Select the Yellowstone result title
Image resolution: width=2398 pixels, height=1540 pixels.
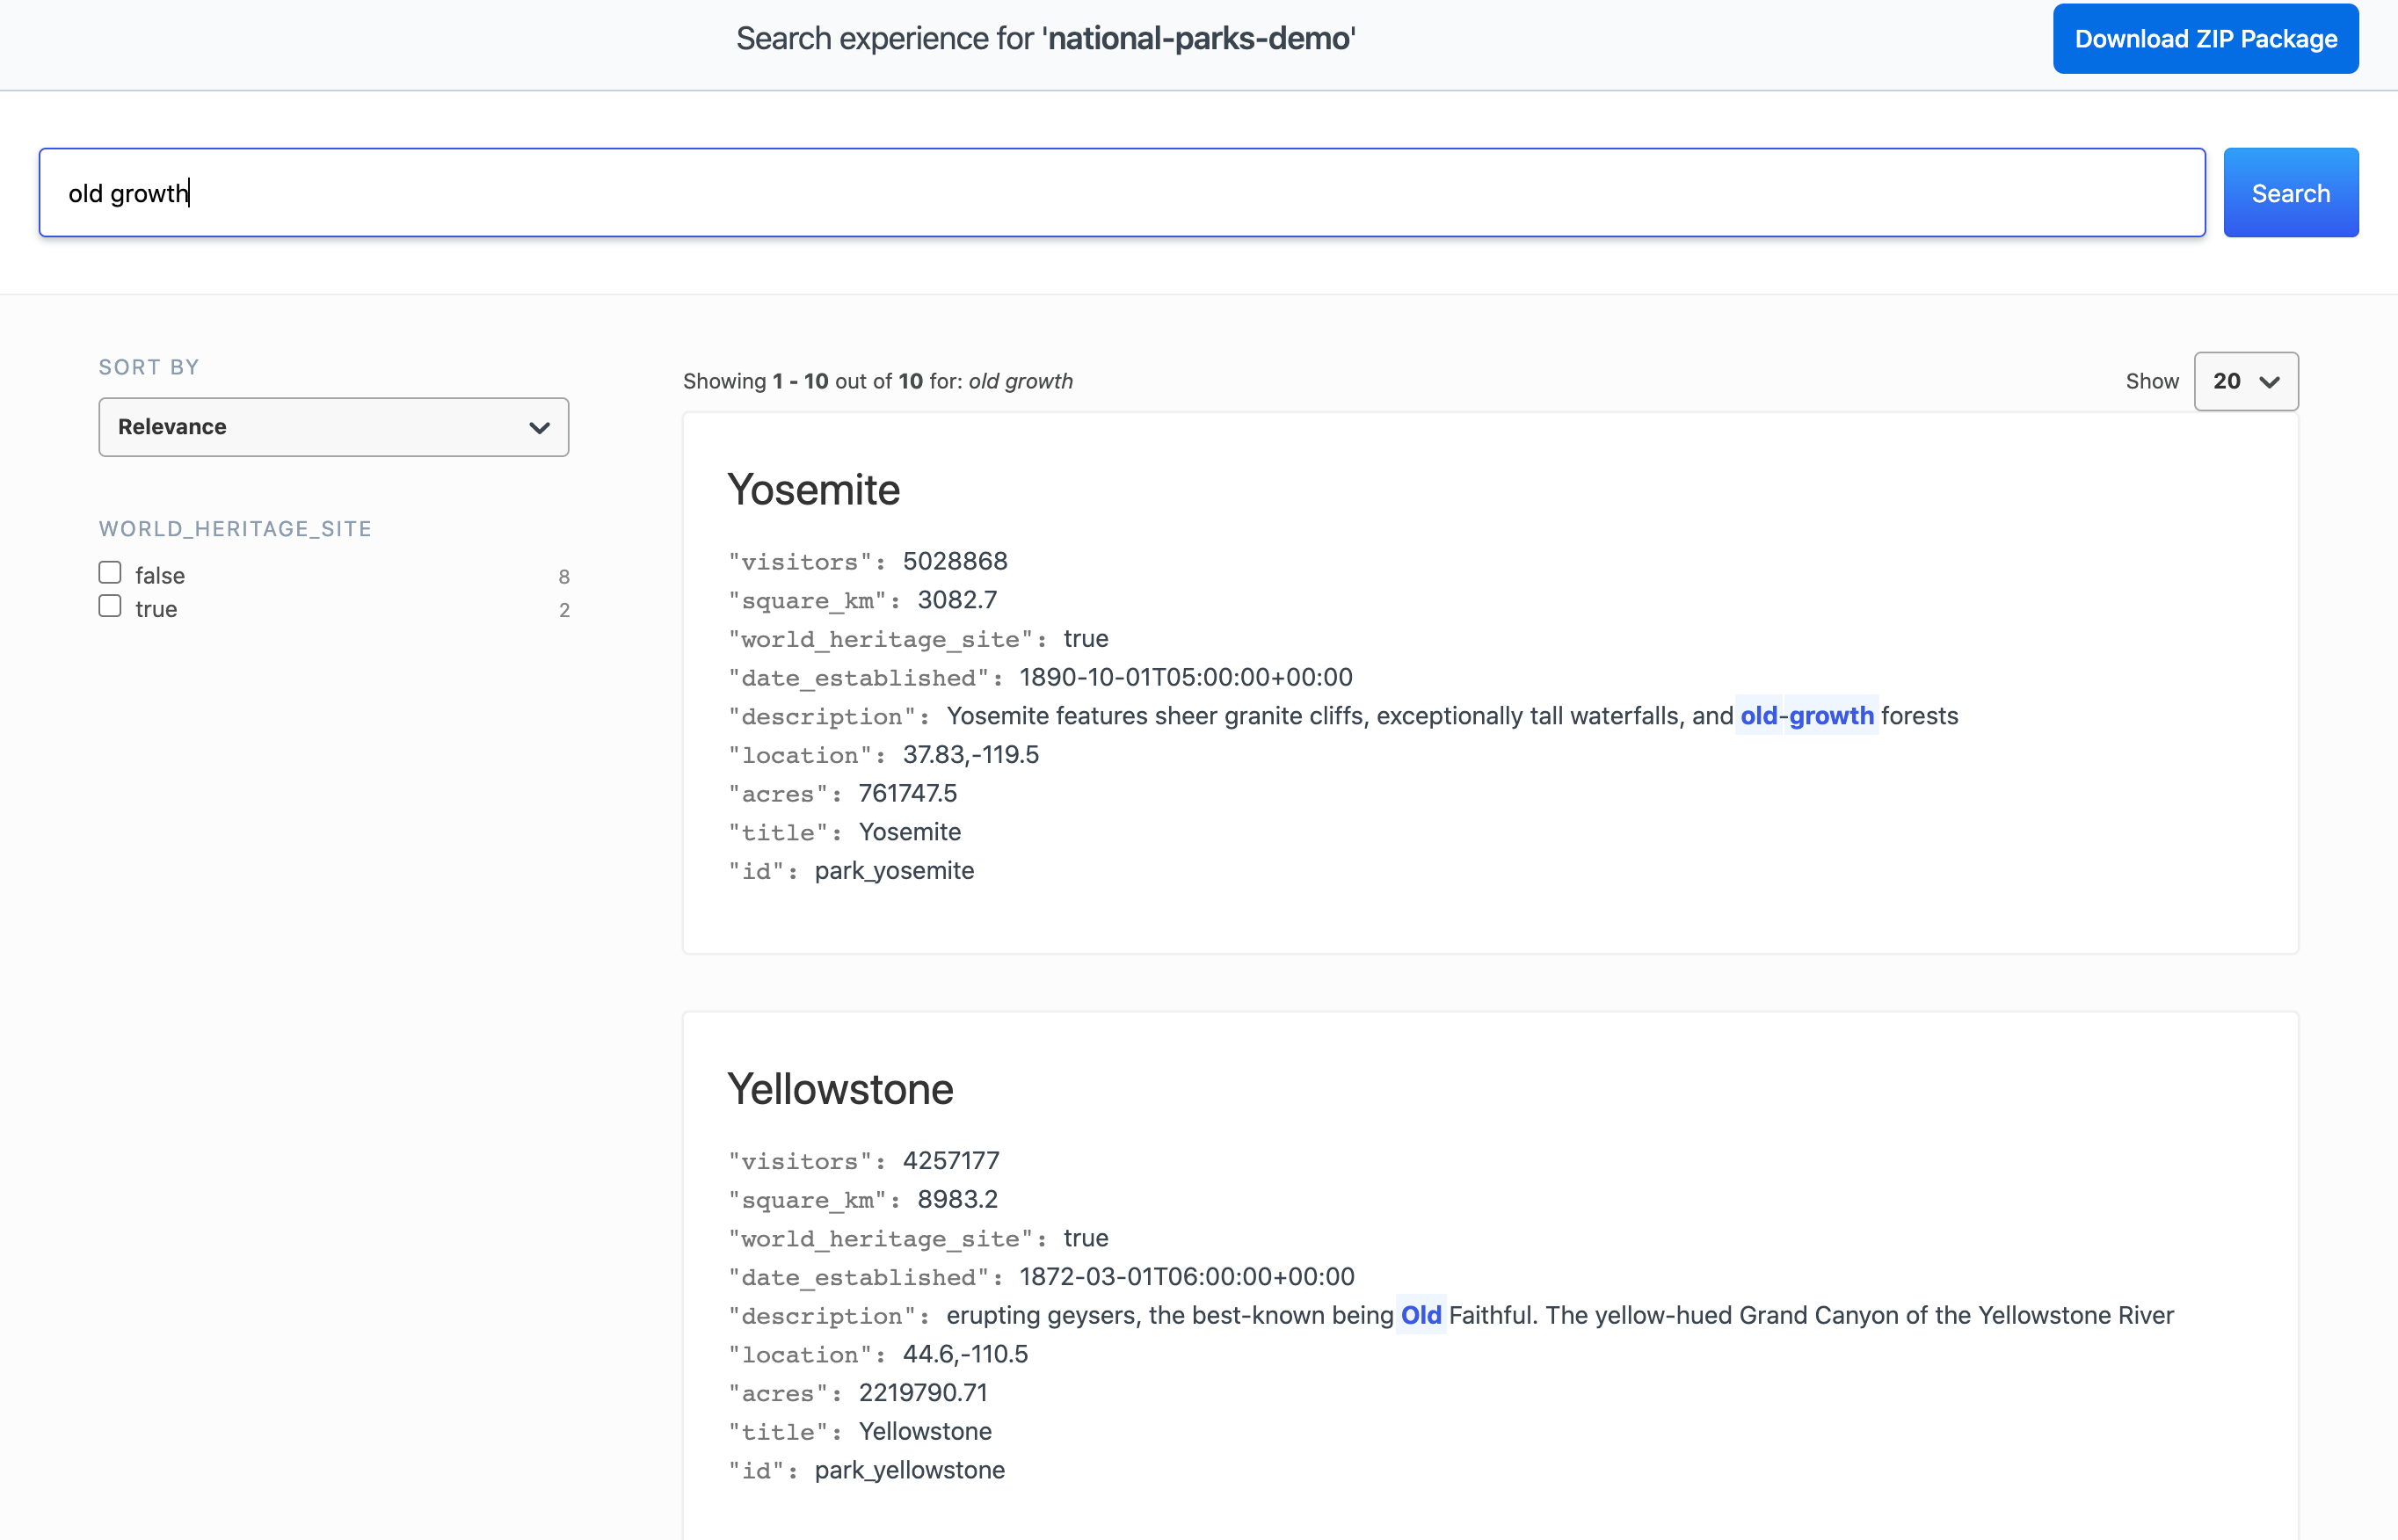(840, 1089)
